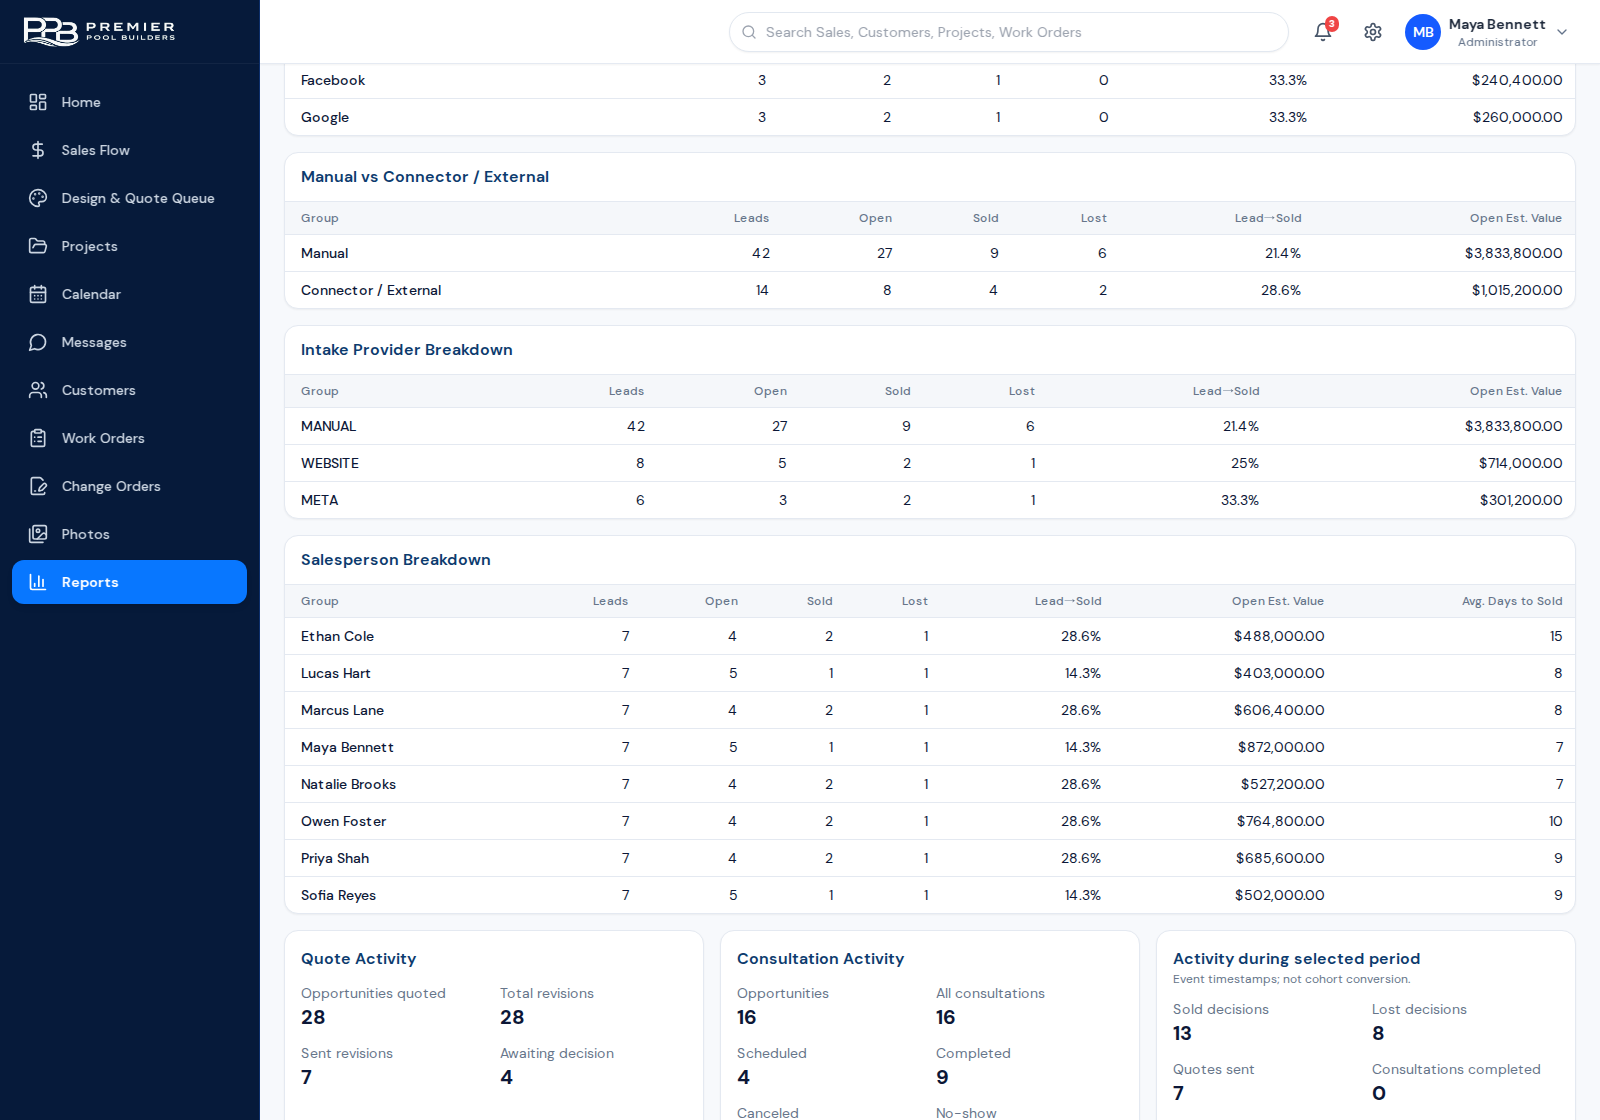Image resolution: width=1600 pixels, height=1120 pixels.
Task: Click the Avg. Days to Sold header
Action: [x=1512, y=601]
